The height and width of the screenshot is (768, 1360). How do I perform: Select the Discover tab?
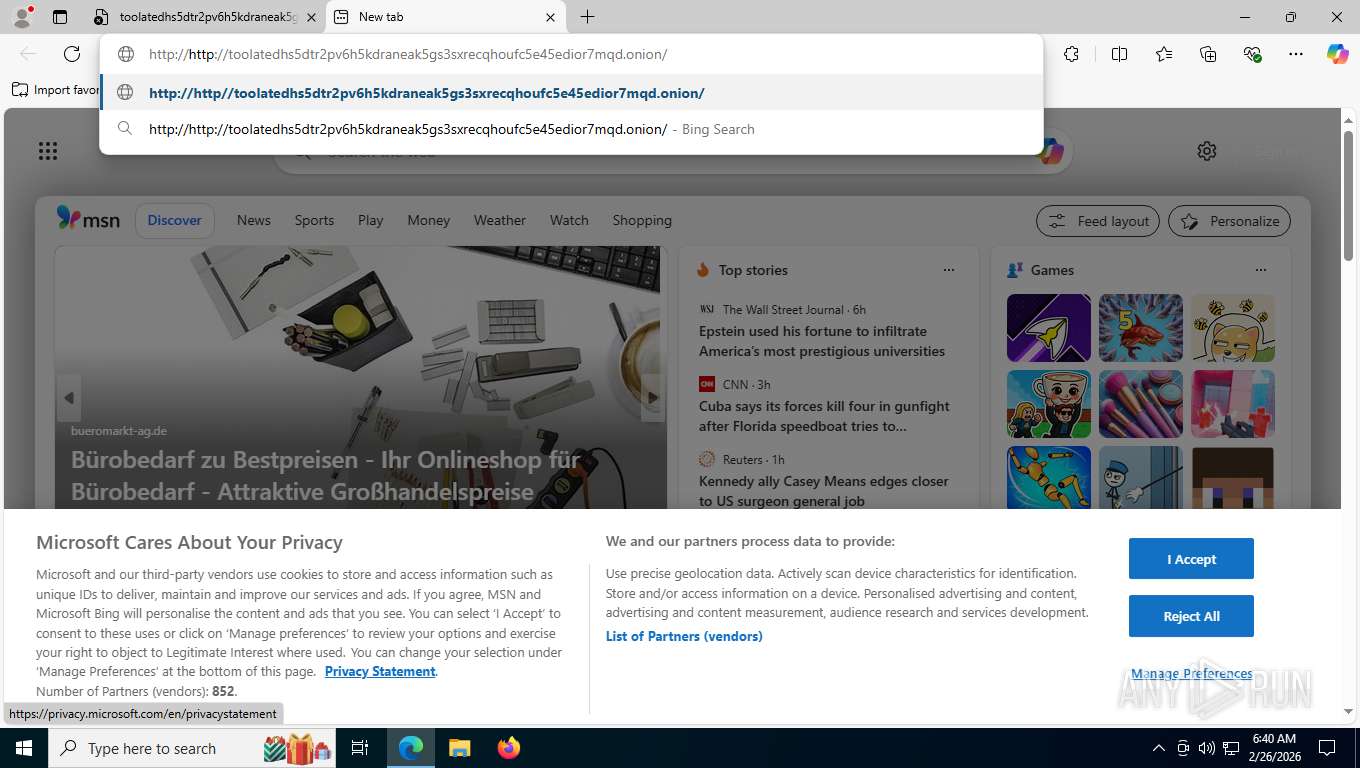click(x=175, y=220)
